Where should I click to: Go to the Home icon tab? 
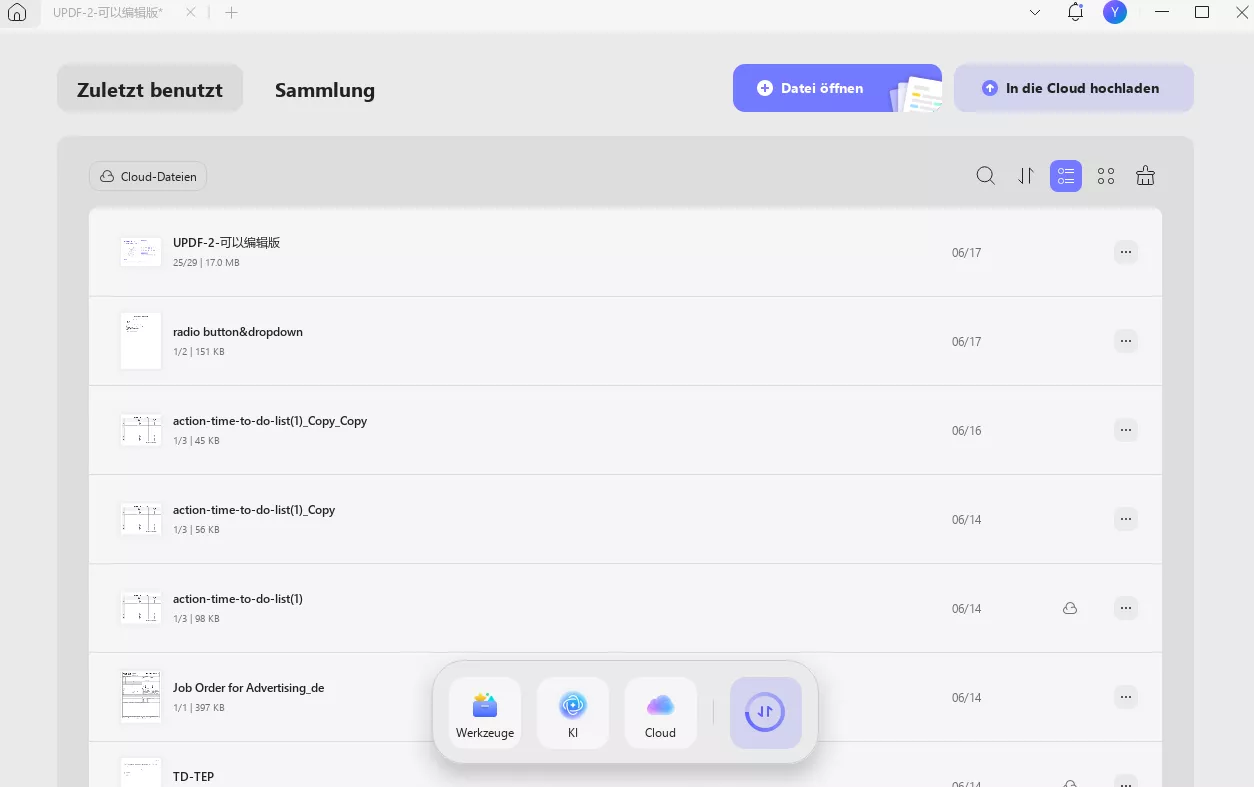pos(17,13)
